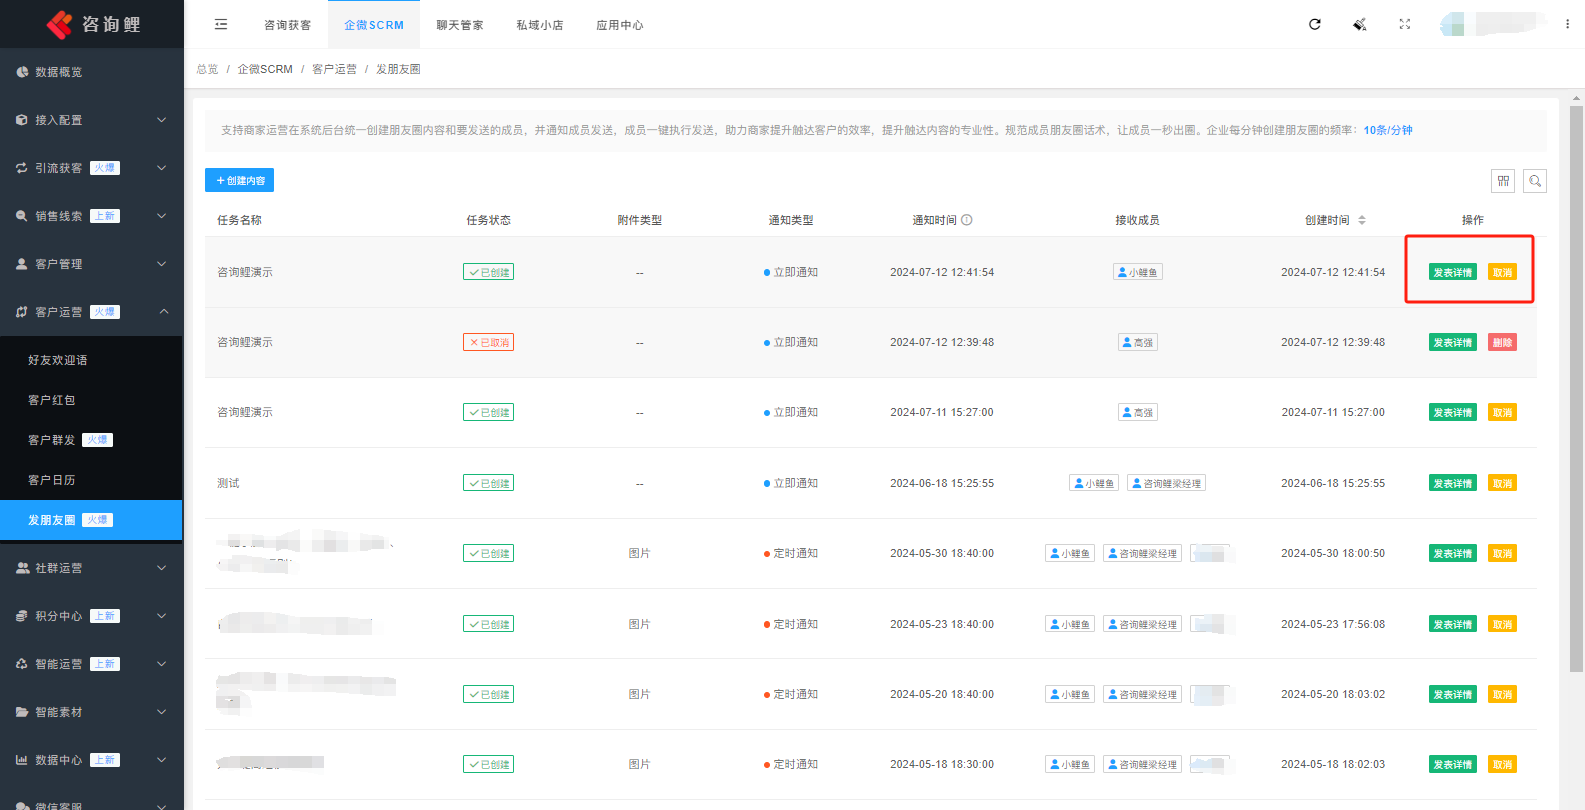Select 发朋友圈 in the sidebar submenu
This screenshot has width=1585, height=810.
click(91, 520)
